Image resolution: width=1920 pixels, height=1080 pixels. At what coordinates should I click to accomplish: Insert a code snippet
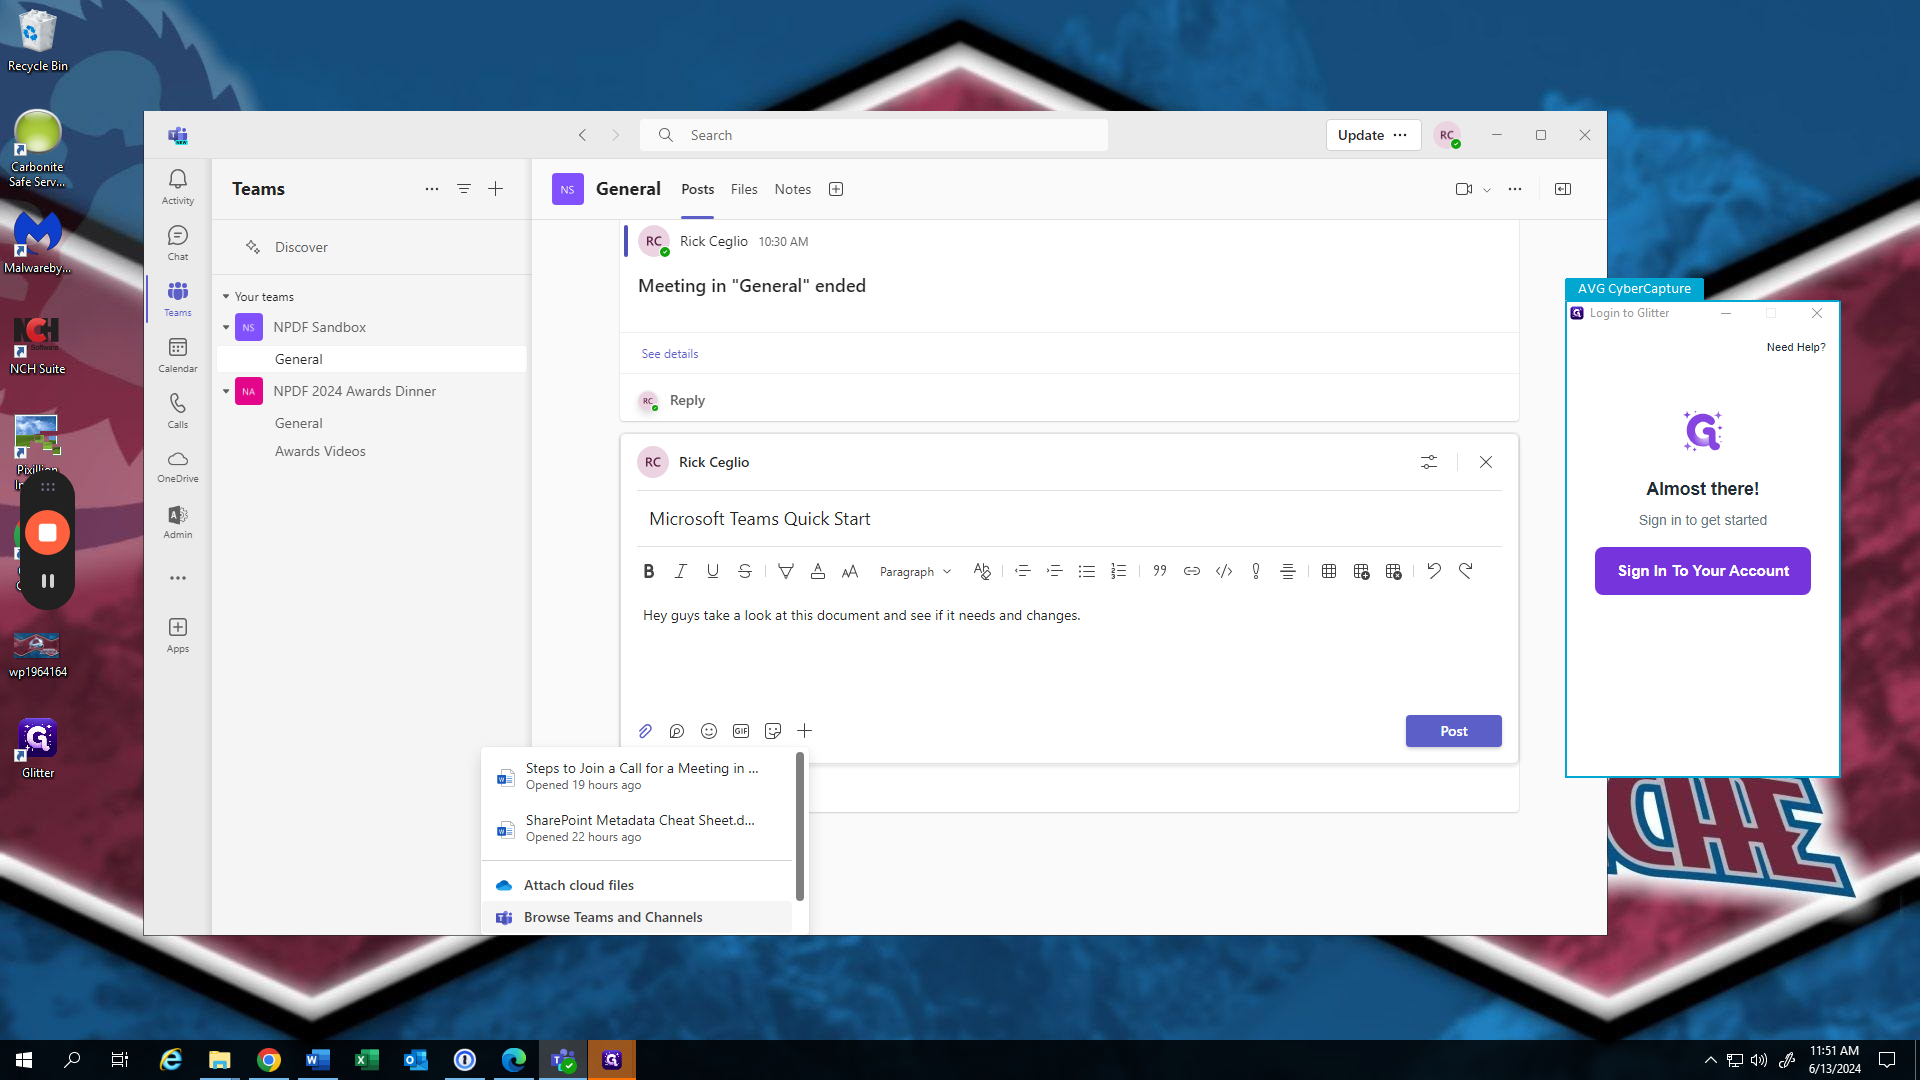coord(1223,571)
